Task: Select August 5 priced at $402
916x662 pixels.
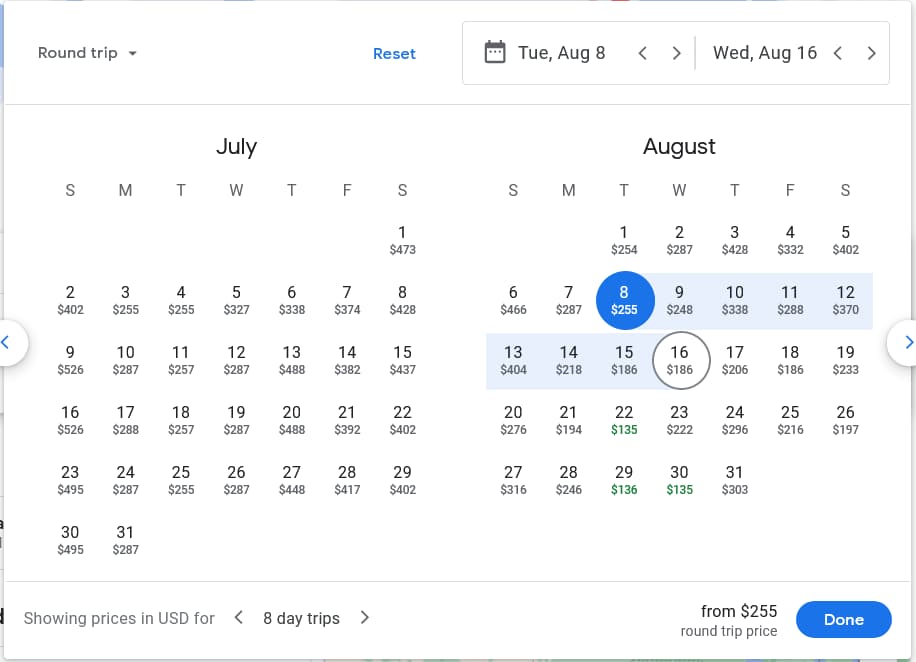Action: [845, 240]
